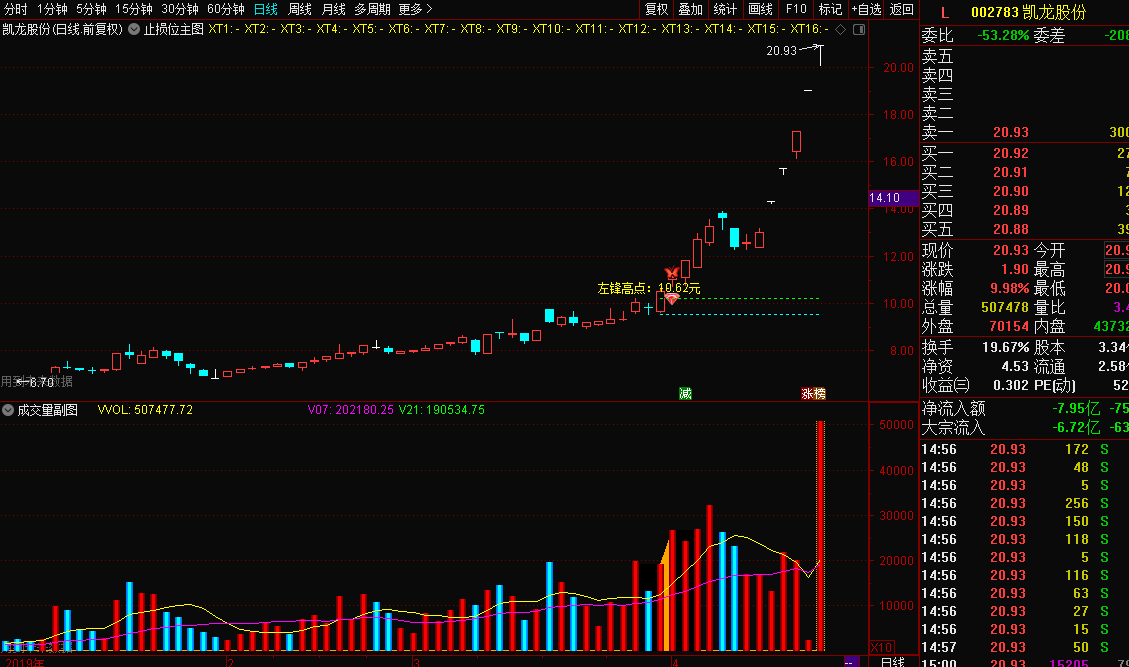Click the green 减 marker
Screen dimensions: 1129x667
685,393
